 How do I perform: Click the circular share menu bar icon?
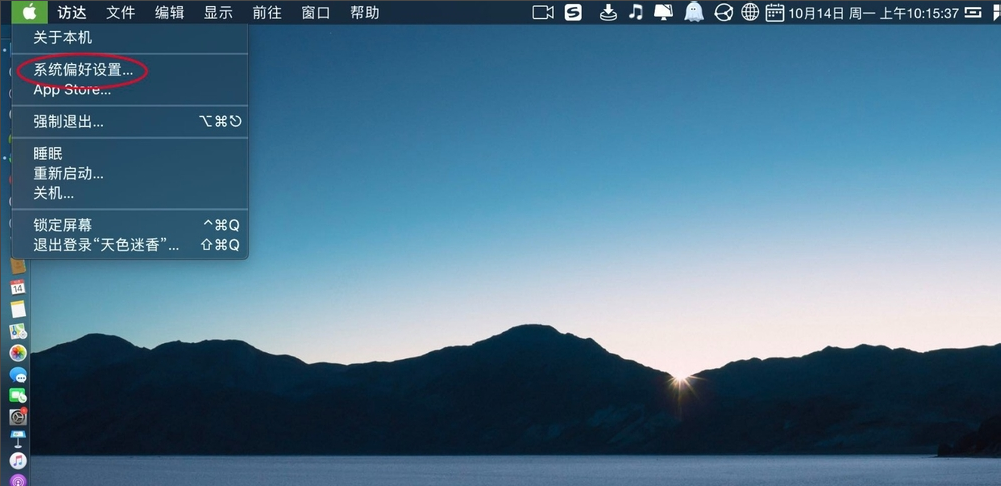(723, 13)
